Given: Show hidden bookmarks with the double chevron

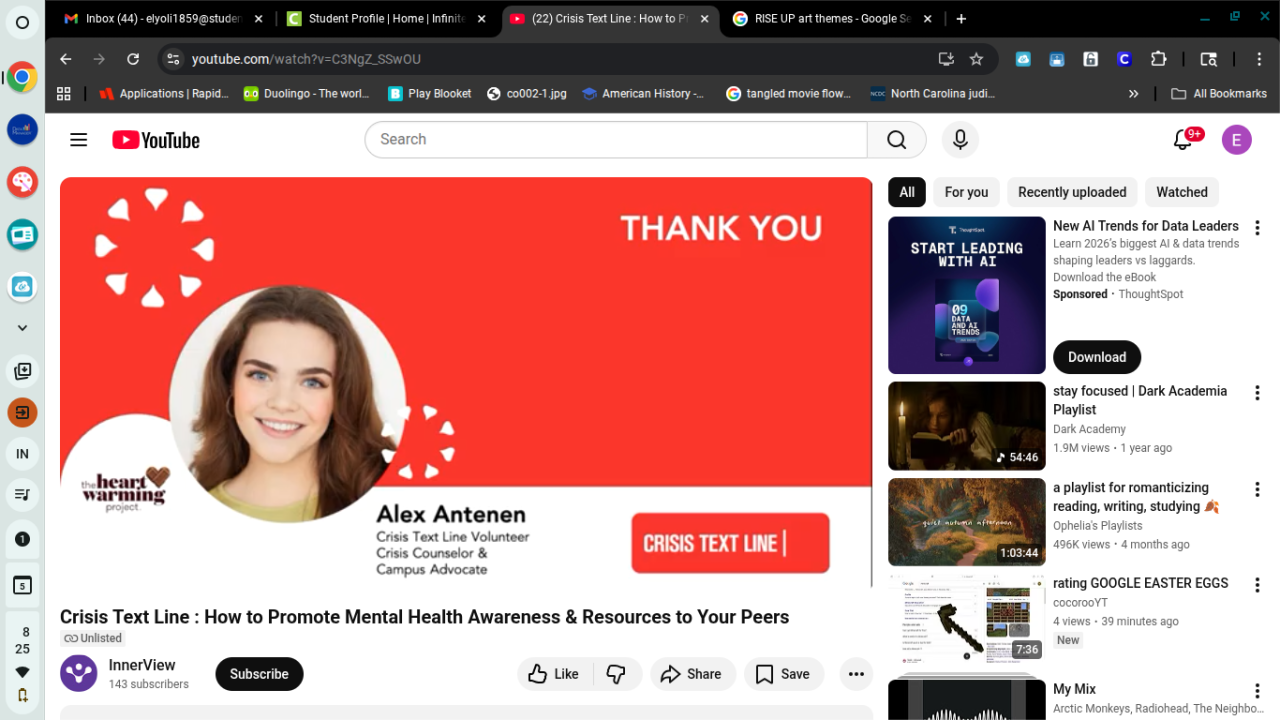Looking at the screenshot, I should pyautogui.click(x=1133, y=93).
